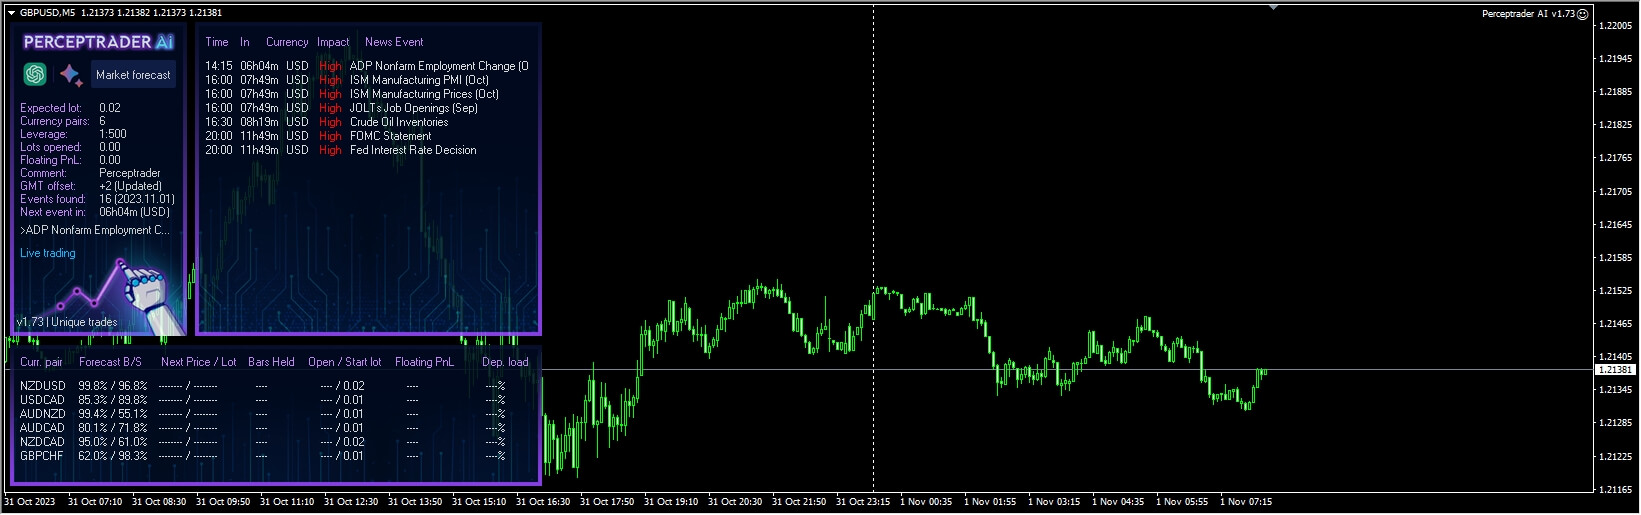Select the NZDCAD pair row
This screenshot has width=1641, height=515.
tap(263, 442)
